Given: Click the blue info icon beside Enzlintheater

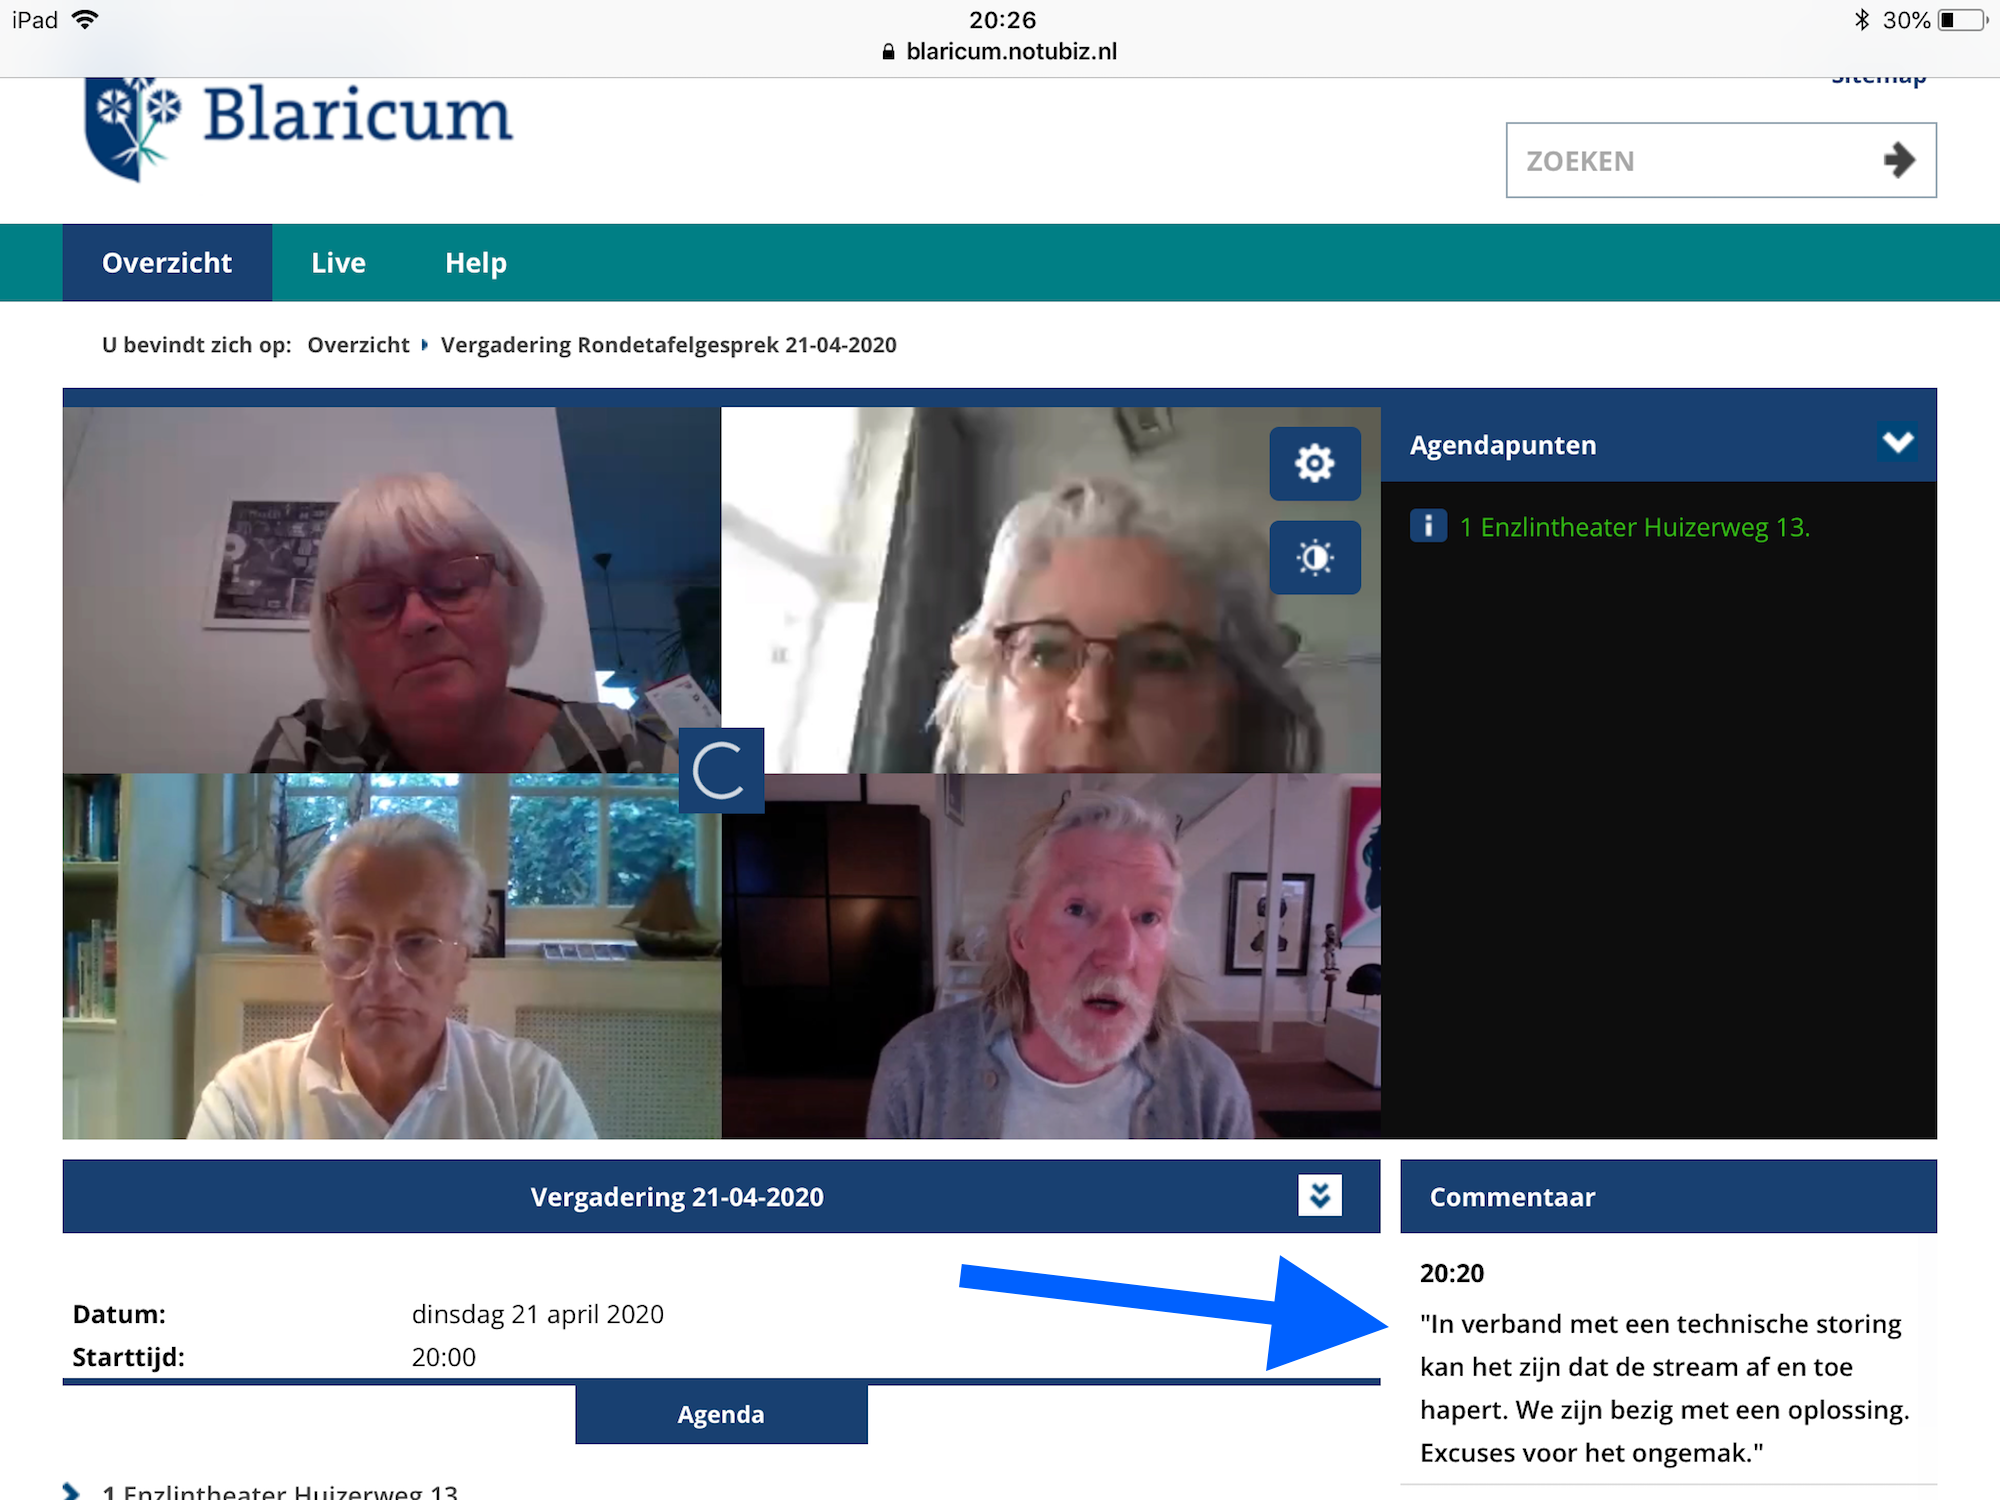Looking at the screenshot, I should pos(1427,526).
